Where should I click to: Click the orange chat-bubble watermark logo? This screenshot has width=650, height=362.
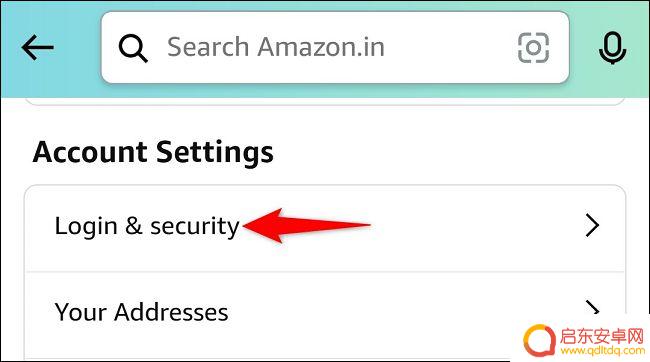[x=539, y=340]
